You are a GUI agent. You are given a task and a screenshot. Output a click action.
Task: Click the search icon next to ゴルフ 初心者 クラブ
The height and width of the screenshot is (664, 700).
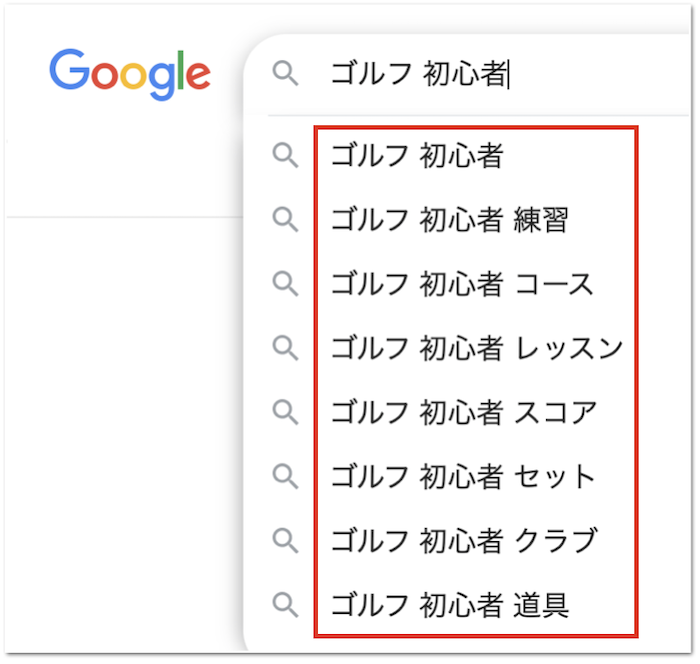(286, 540)
